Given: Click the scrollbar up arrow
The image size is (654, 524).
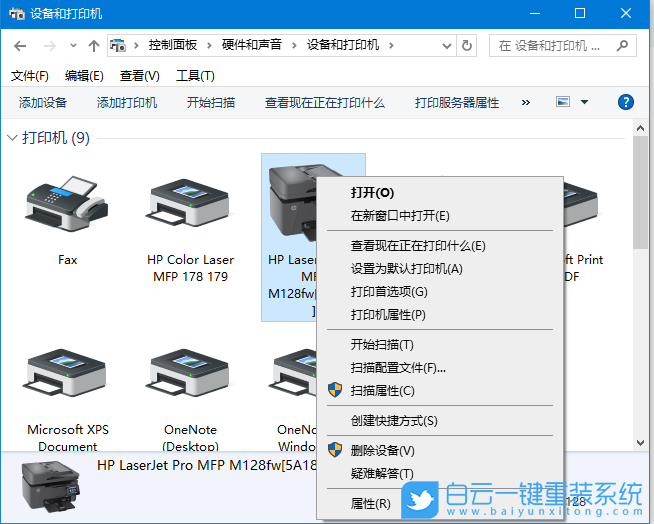Looking at the screenshot, I should [640, 128].
